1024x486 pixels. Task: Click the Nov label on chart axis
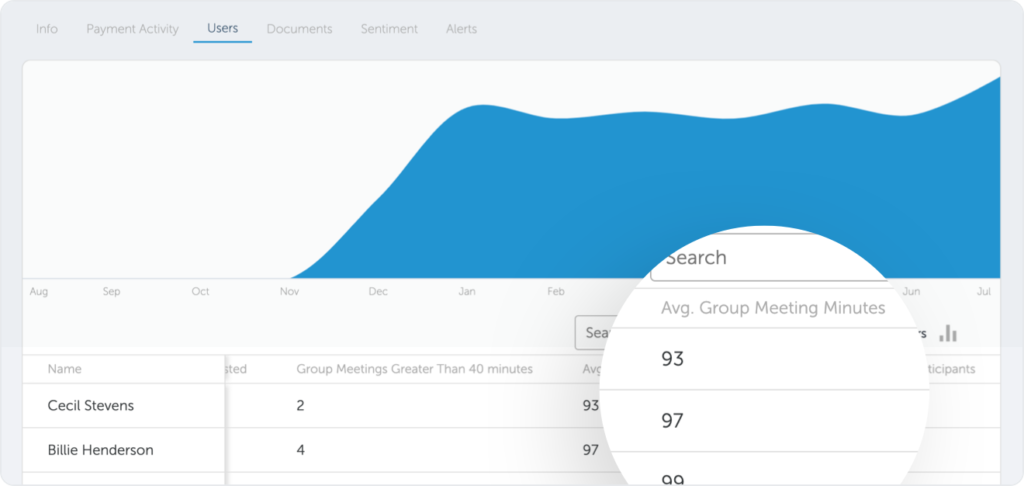(289, 291)
